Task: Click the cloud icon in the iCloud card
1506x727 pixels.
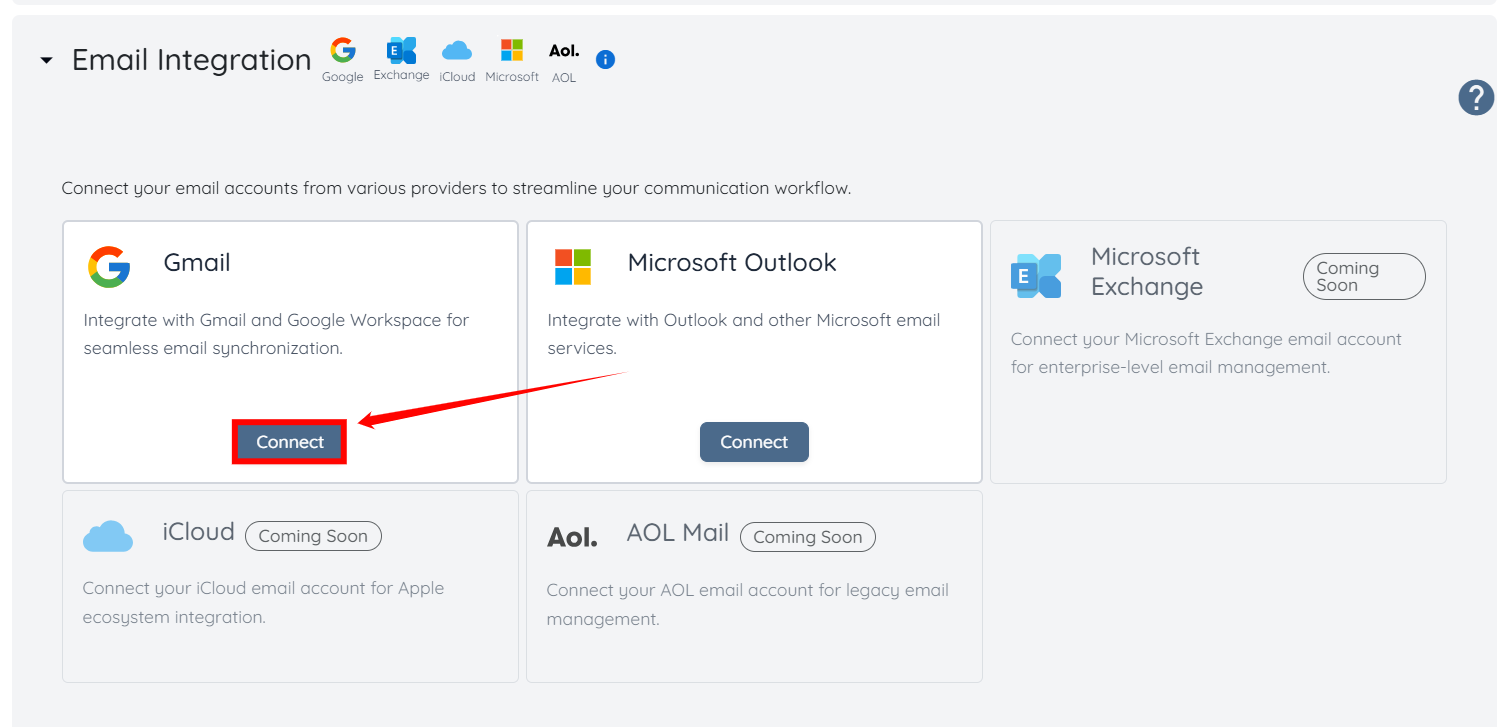Action: (108, 537)
